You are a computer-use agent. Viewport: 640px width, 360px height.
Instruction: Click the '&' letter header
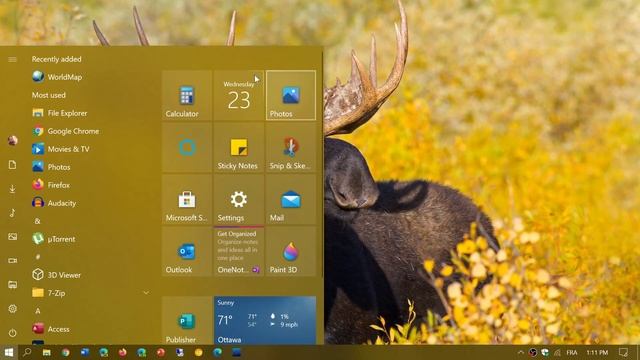pyautogui.click(x=38, y=221)
